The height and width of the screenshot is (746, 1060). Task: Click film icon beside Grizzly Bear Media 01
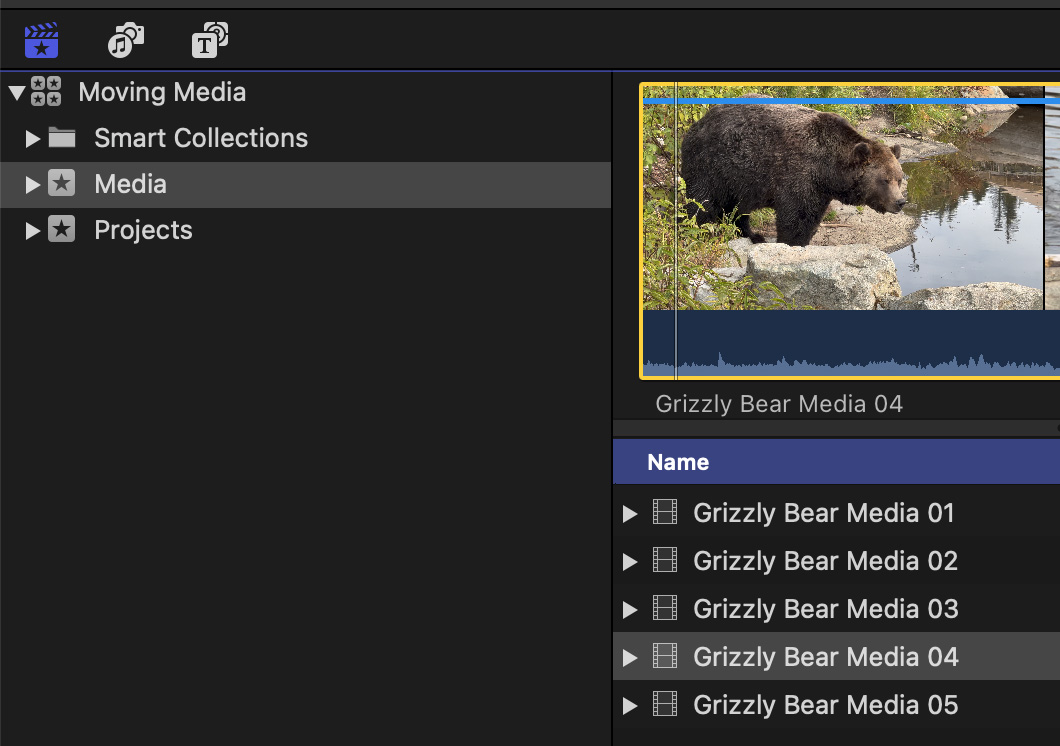point(665,513)
